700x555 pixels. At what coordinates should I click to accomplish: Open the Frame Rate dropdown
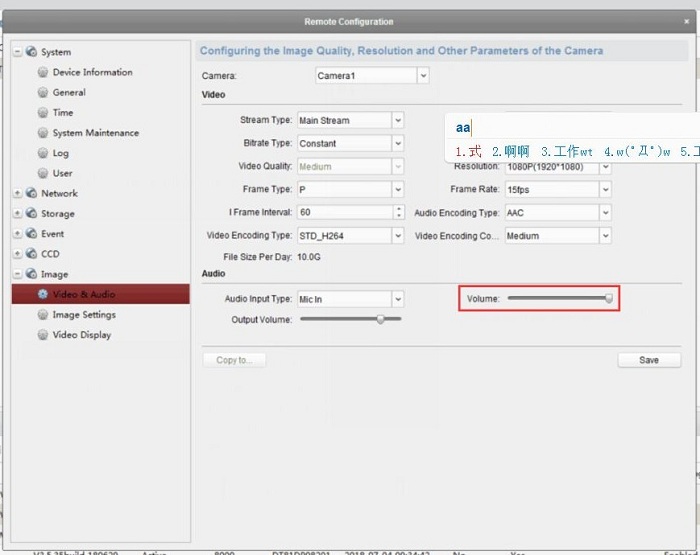[605, 189]
